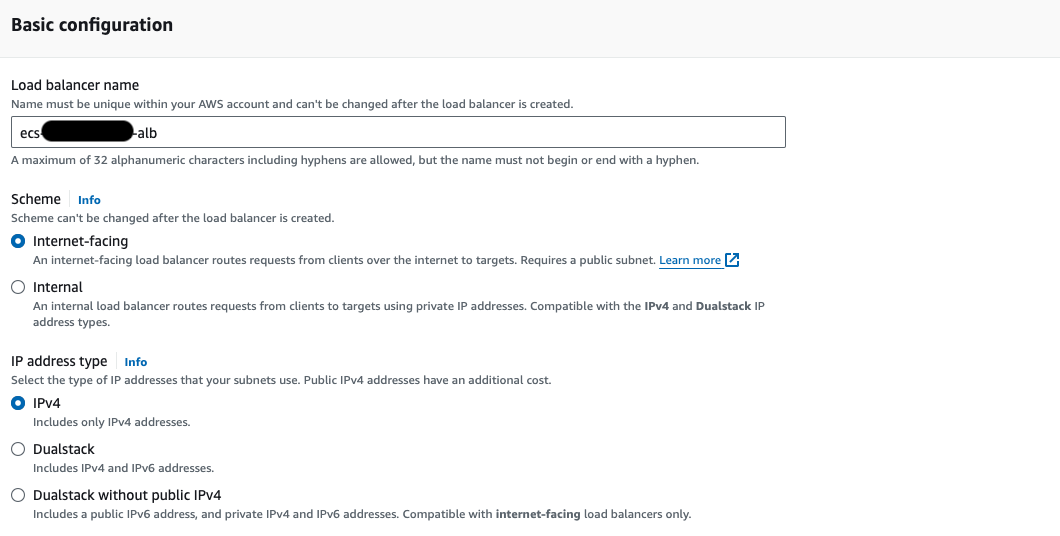Click 'An internal load balancer routes requests' text
The width and height of the screenshot is (1060, 536).
coord(399,314)
